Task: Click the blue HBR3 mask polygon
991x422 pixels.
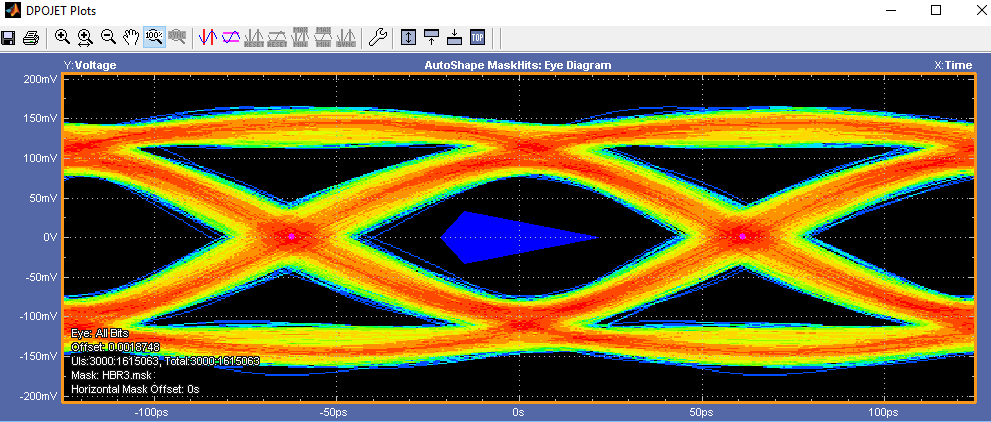Action: (x=490, y=237)
